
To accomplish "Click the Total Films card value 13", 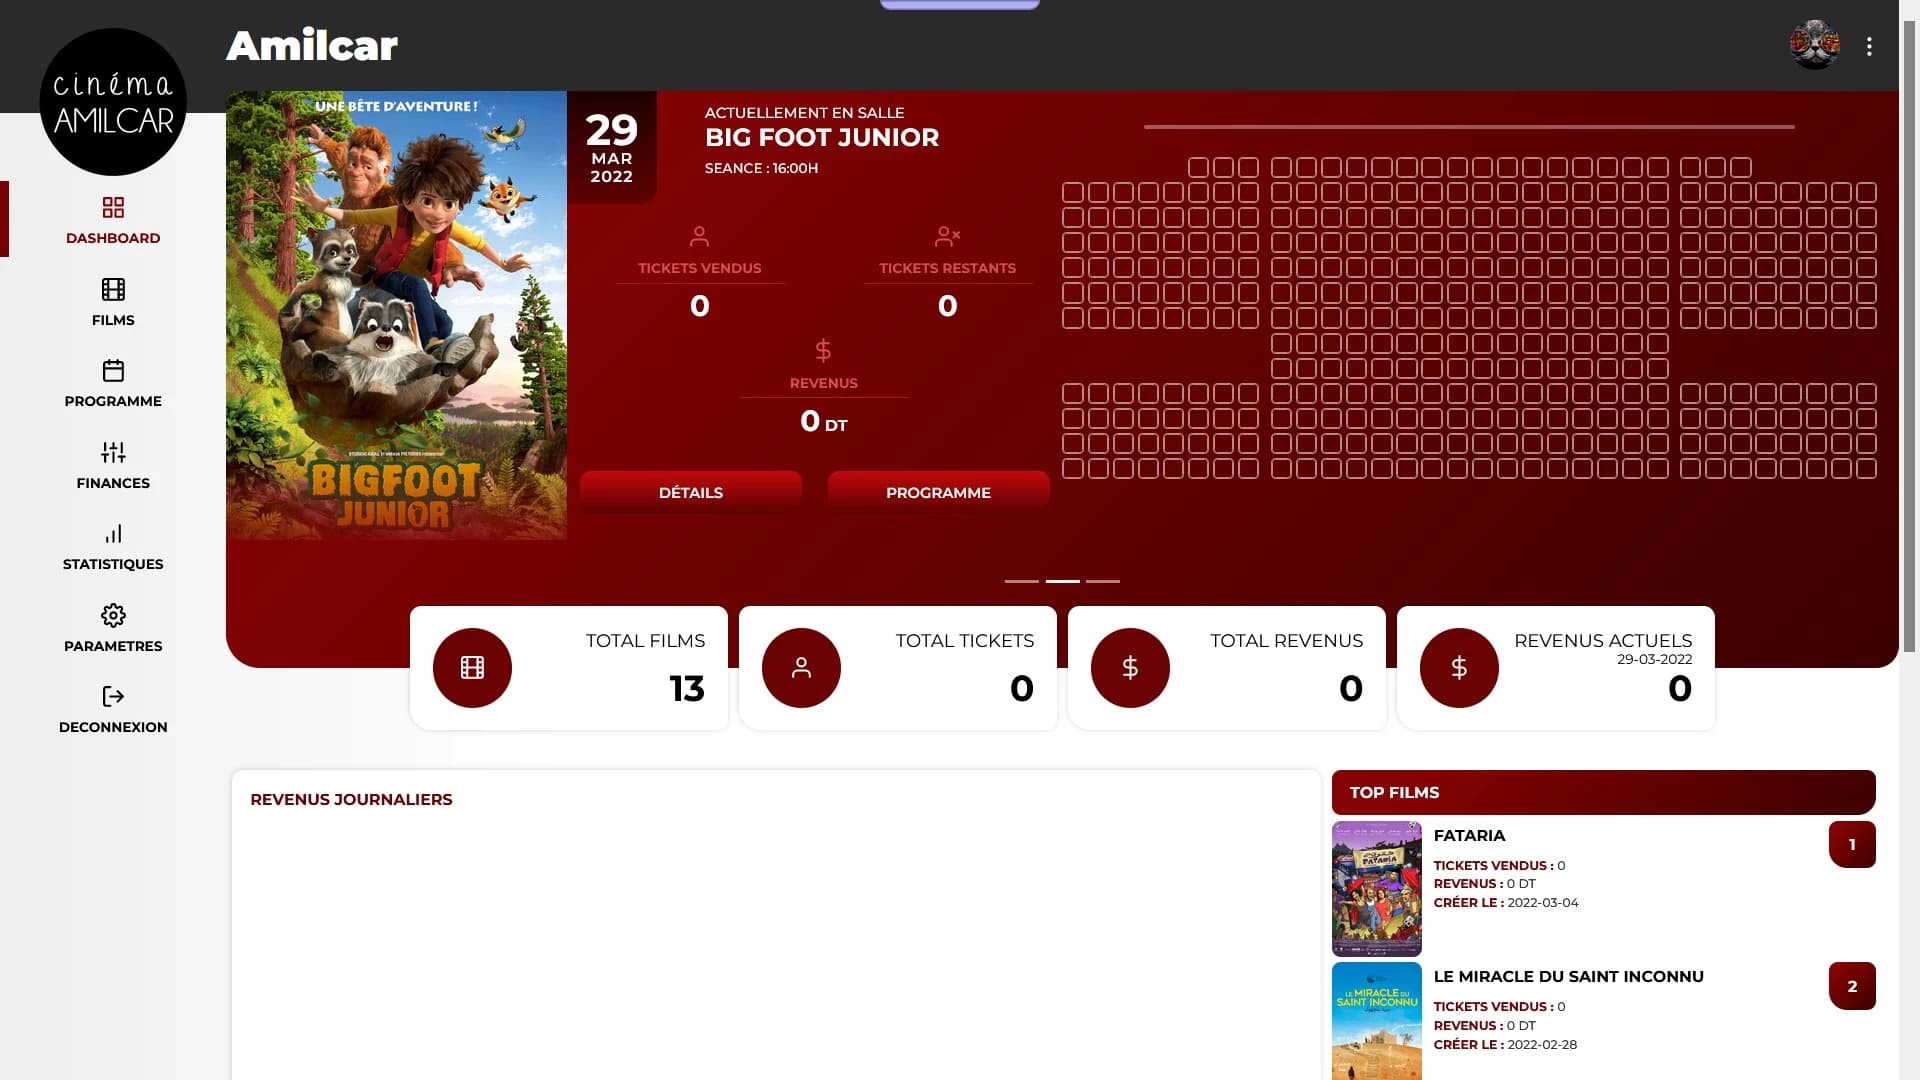I will (x=687, y=688).
